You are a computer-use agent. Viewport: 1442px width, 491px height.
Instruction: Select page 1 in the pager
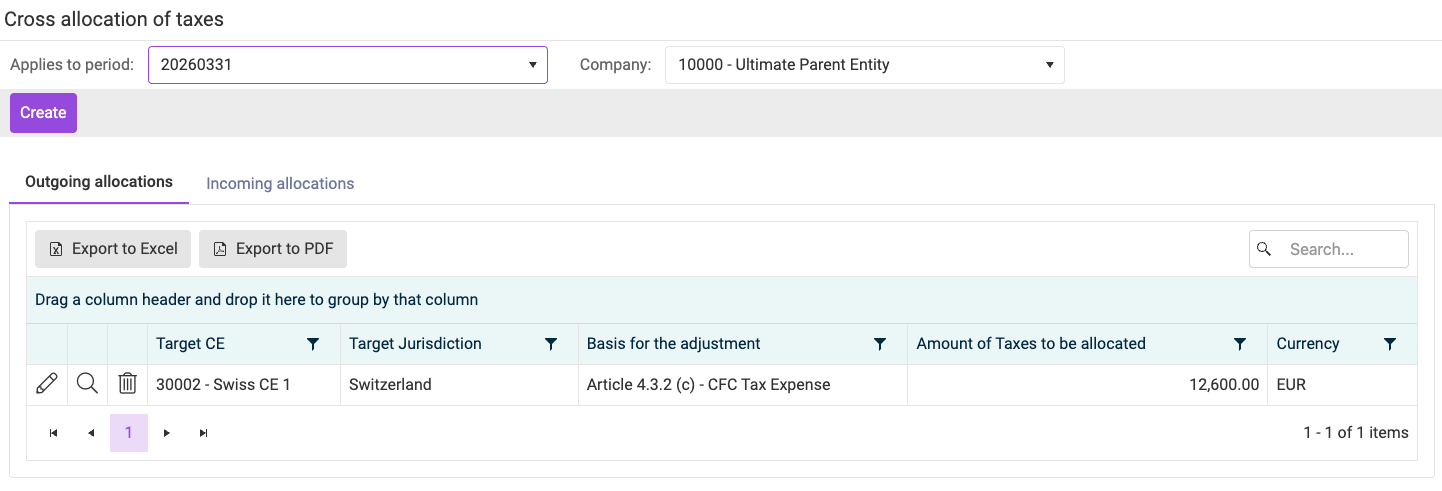129,433
